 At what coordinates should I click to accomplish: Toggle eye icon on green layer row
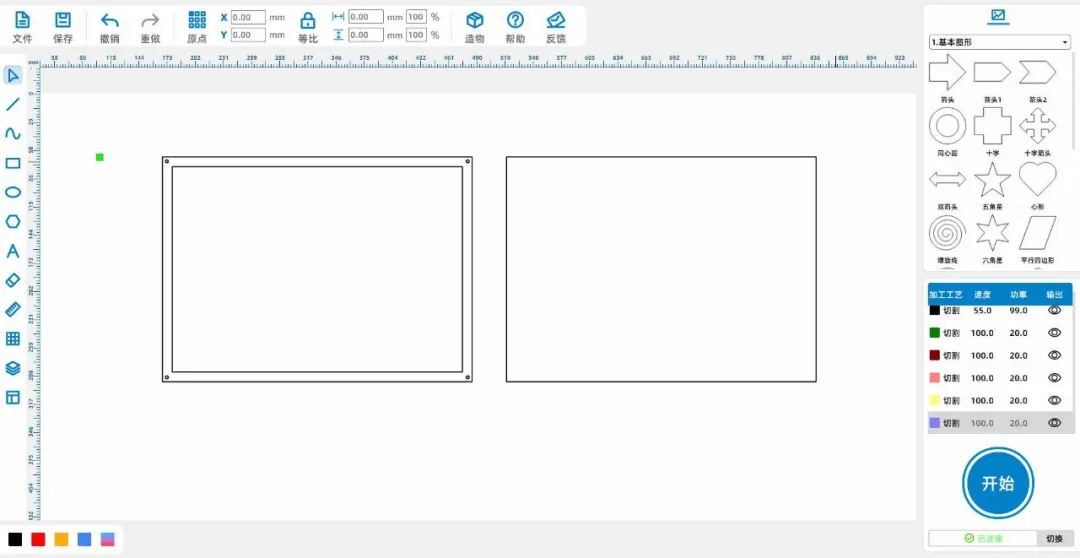[1054, 333]
